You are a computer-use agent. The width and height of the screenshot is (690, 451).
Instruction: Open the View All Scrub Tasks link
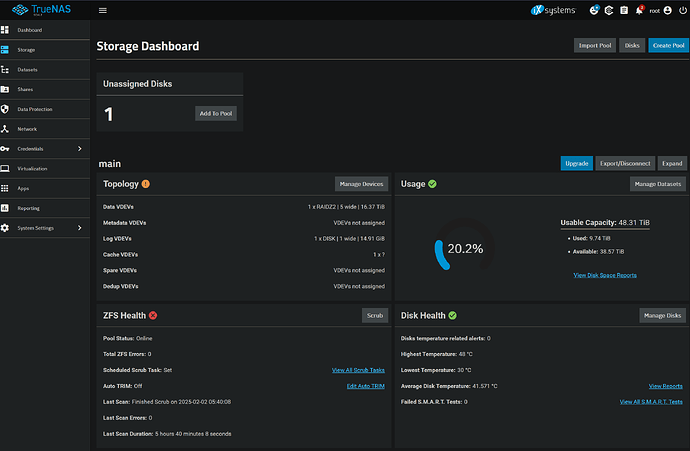[x=358, y=370]
